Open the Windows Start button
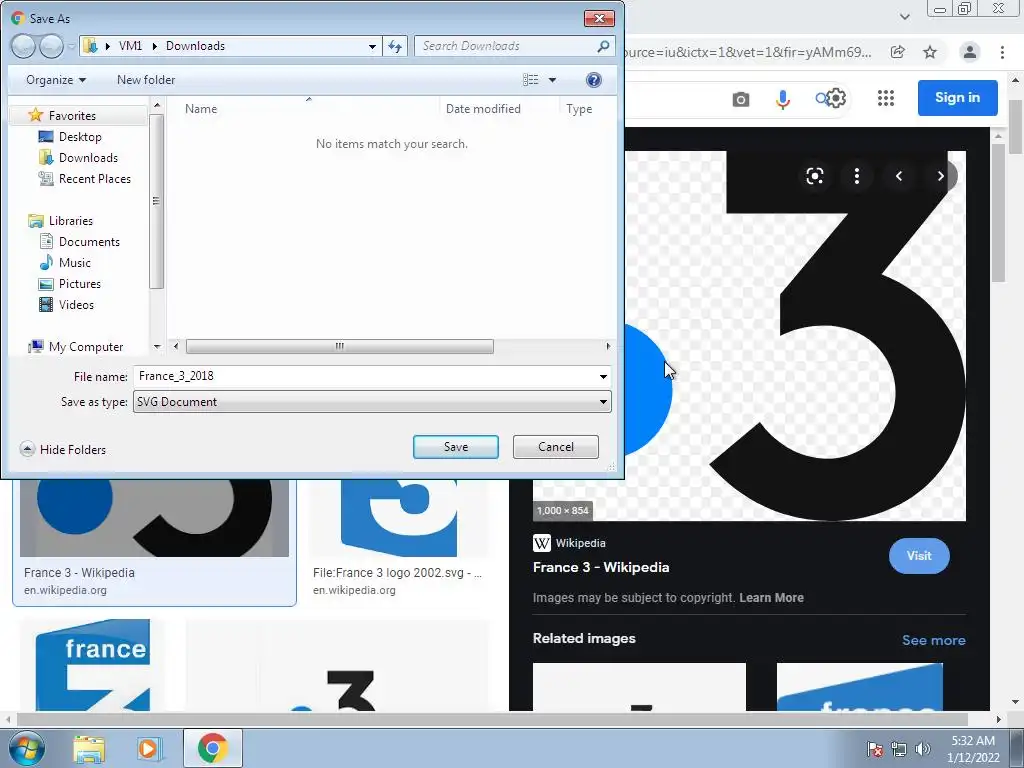The height and width of the screenshot is (768, 1024). (x=26, y=748)
